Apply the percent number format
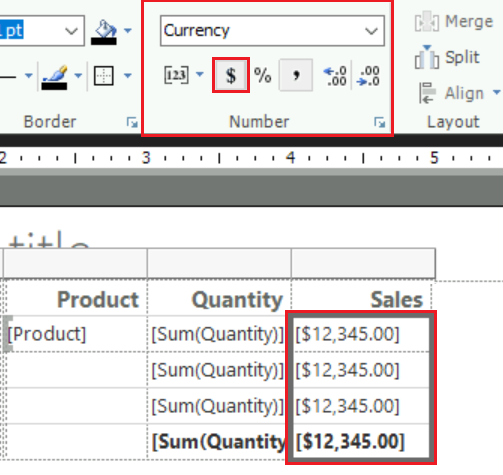 point(263,75)
